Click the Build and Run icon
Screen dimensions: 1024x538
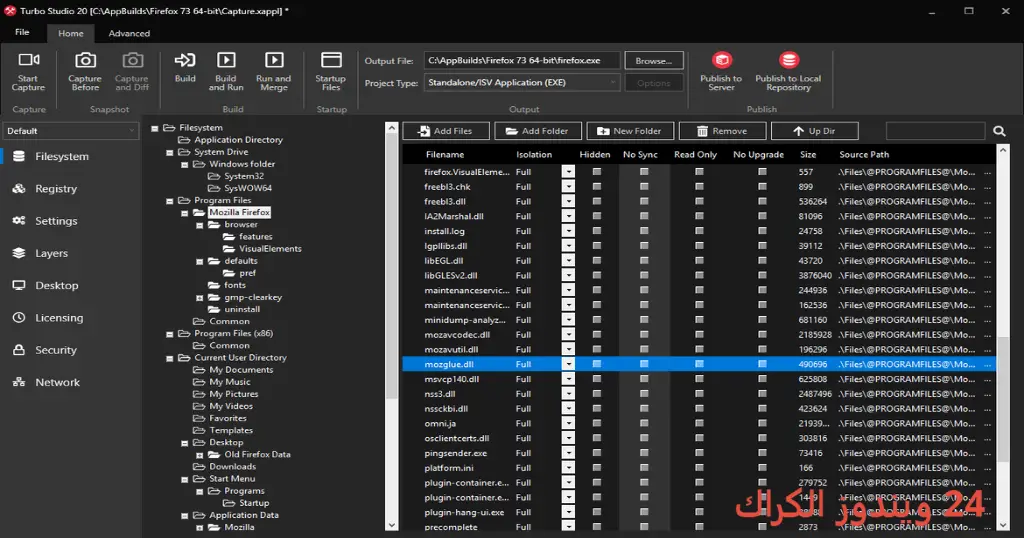coord(226,60)
